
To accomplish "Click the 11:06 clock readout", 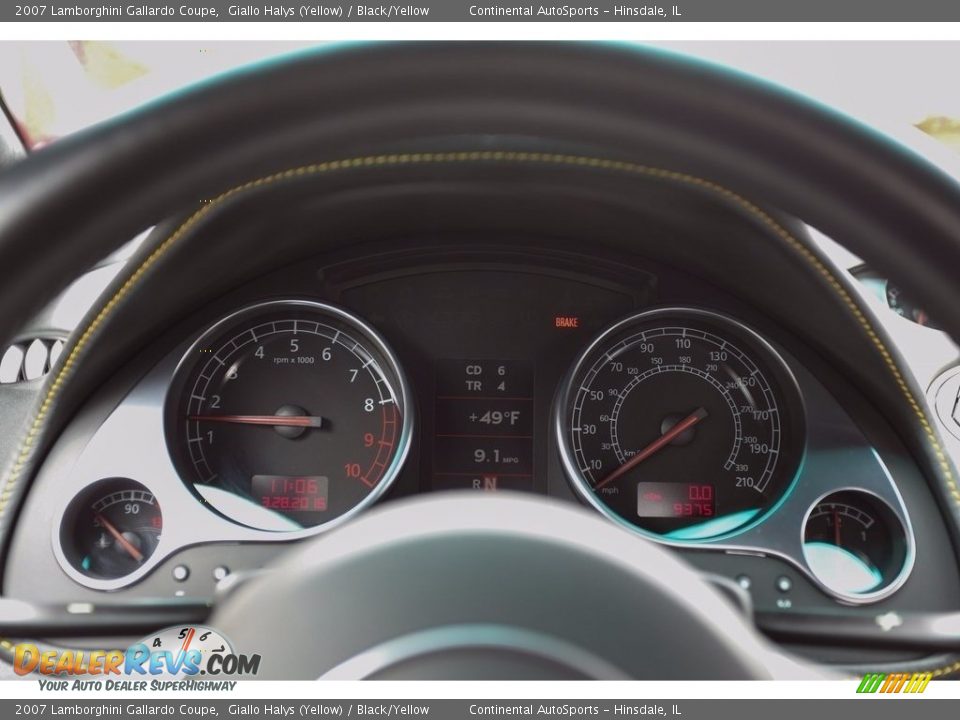I will tap(294, 487).
